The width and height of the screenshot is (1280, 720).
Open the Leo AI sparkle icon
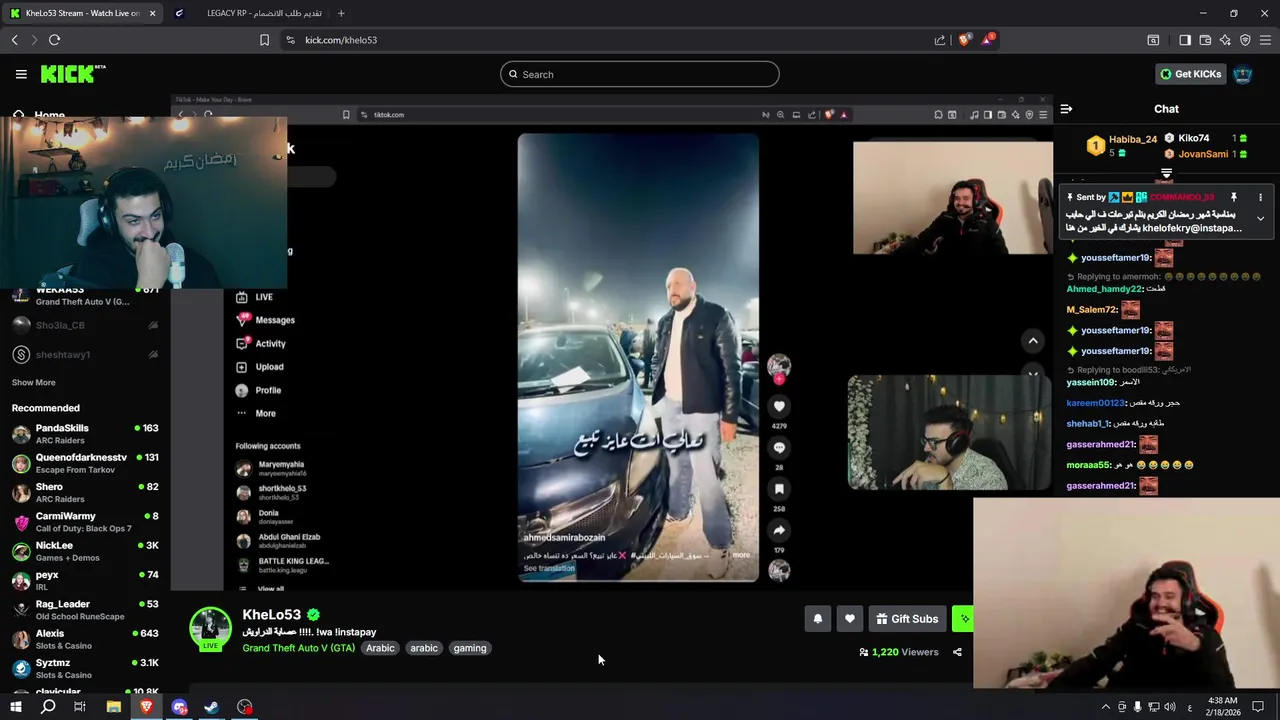pyautogui.click(x=1225, y=40)
